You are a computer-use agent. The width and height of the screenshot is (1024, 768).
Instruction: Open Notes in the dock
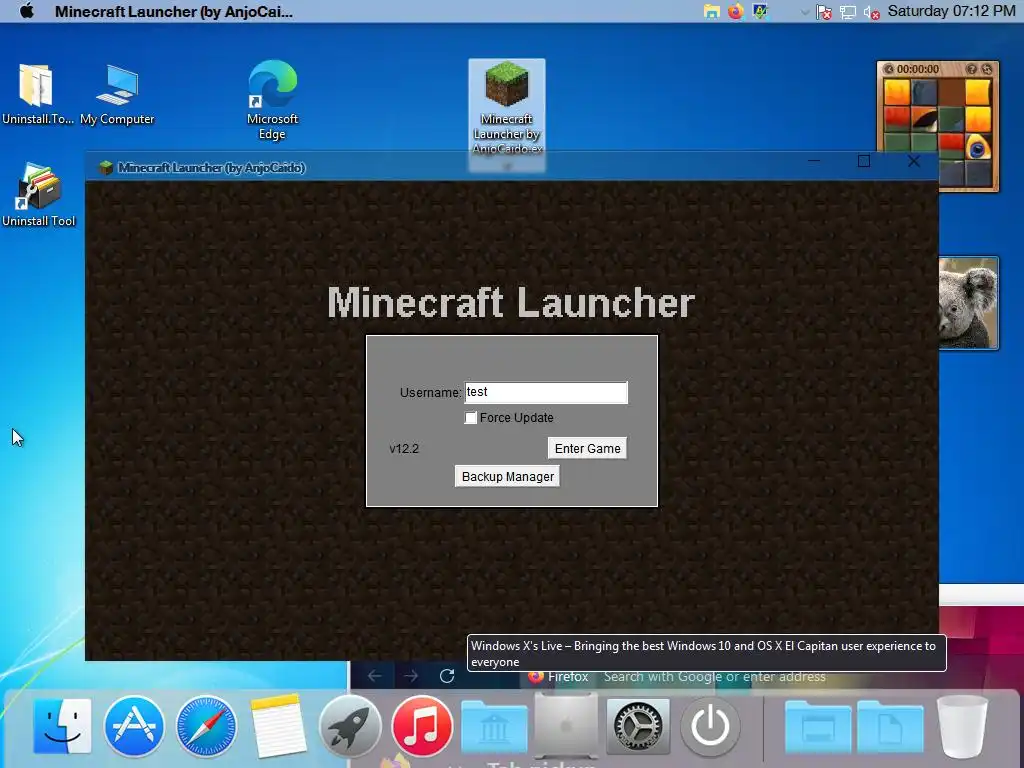(278, 726)
